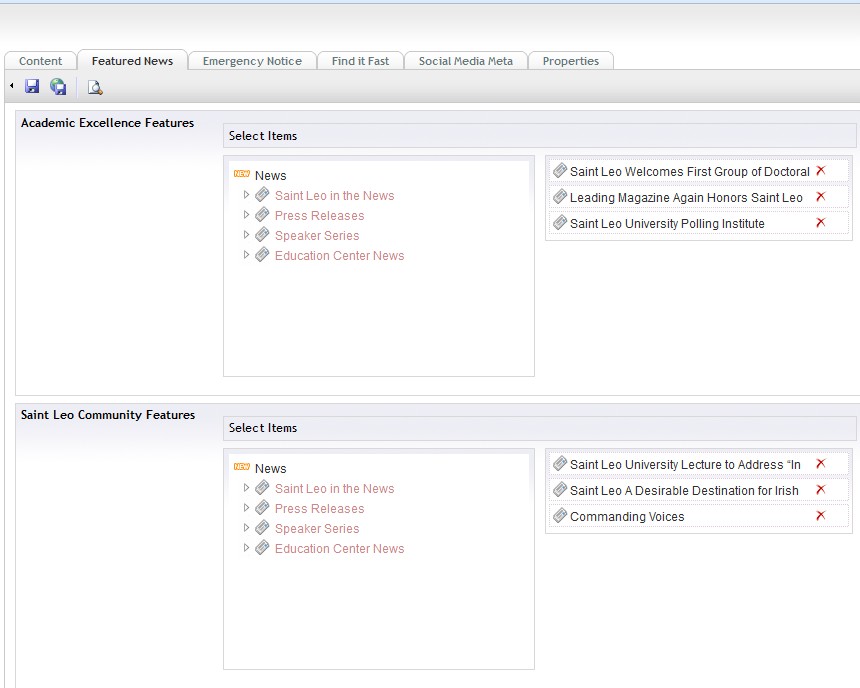860x688 pixels.
Task: Click tag icon of 'Saint Leo University Polling Institute'
Action: pyautogui.click(x=560, y=222)
